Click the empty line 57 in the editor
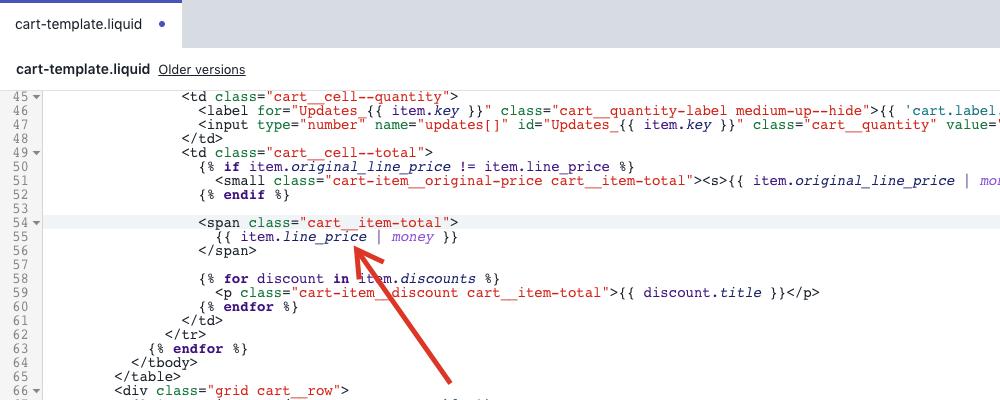Image resolution: width=1000 pixels, height=400 pixels. click(400, 264)
